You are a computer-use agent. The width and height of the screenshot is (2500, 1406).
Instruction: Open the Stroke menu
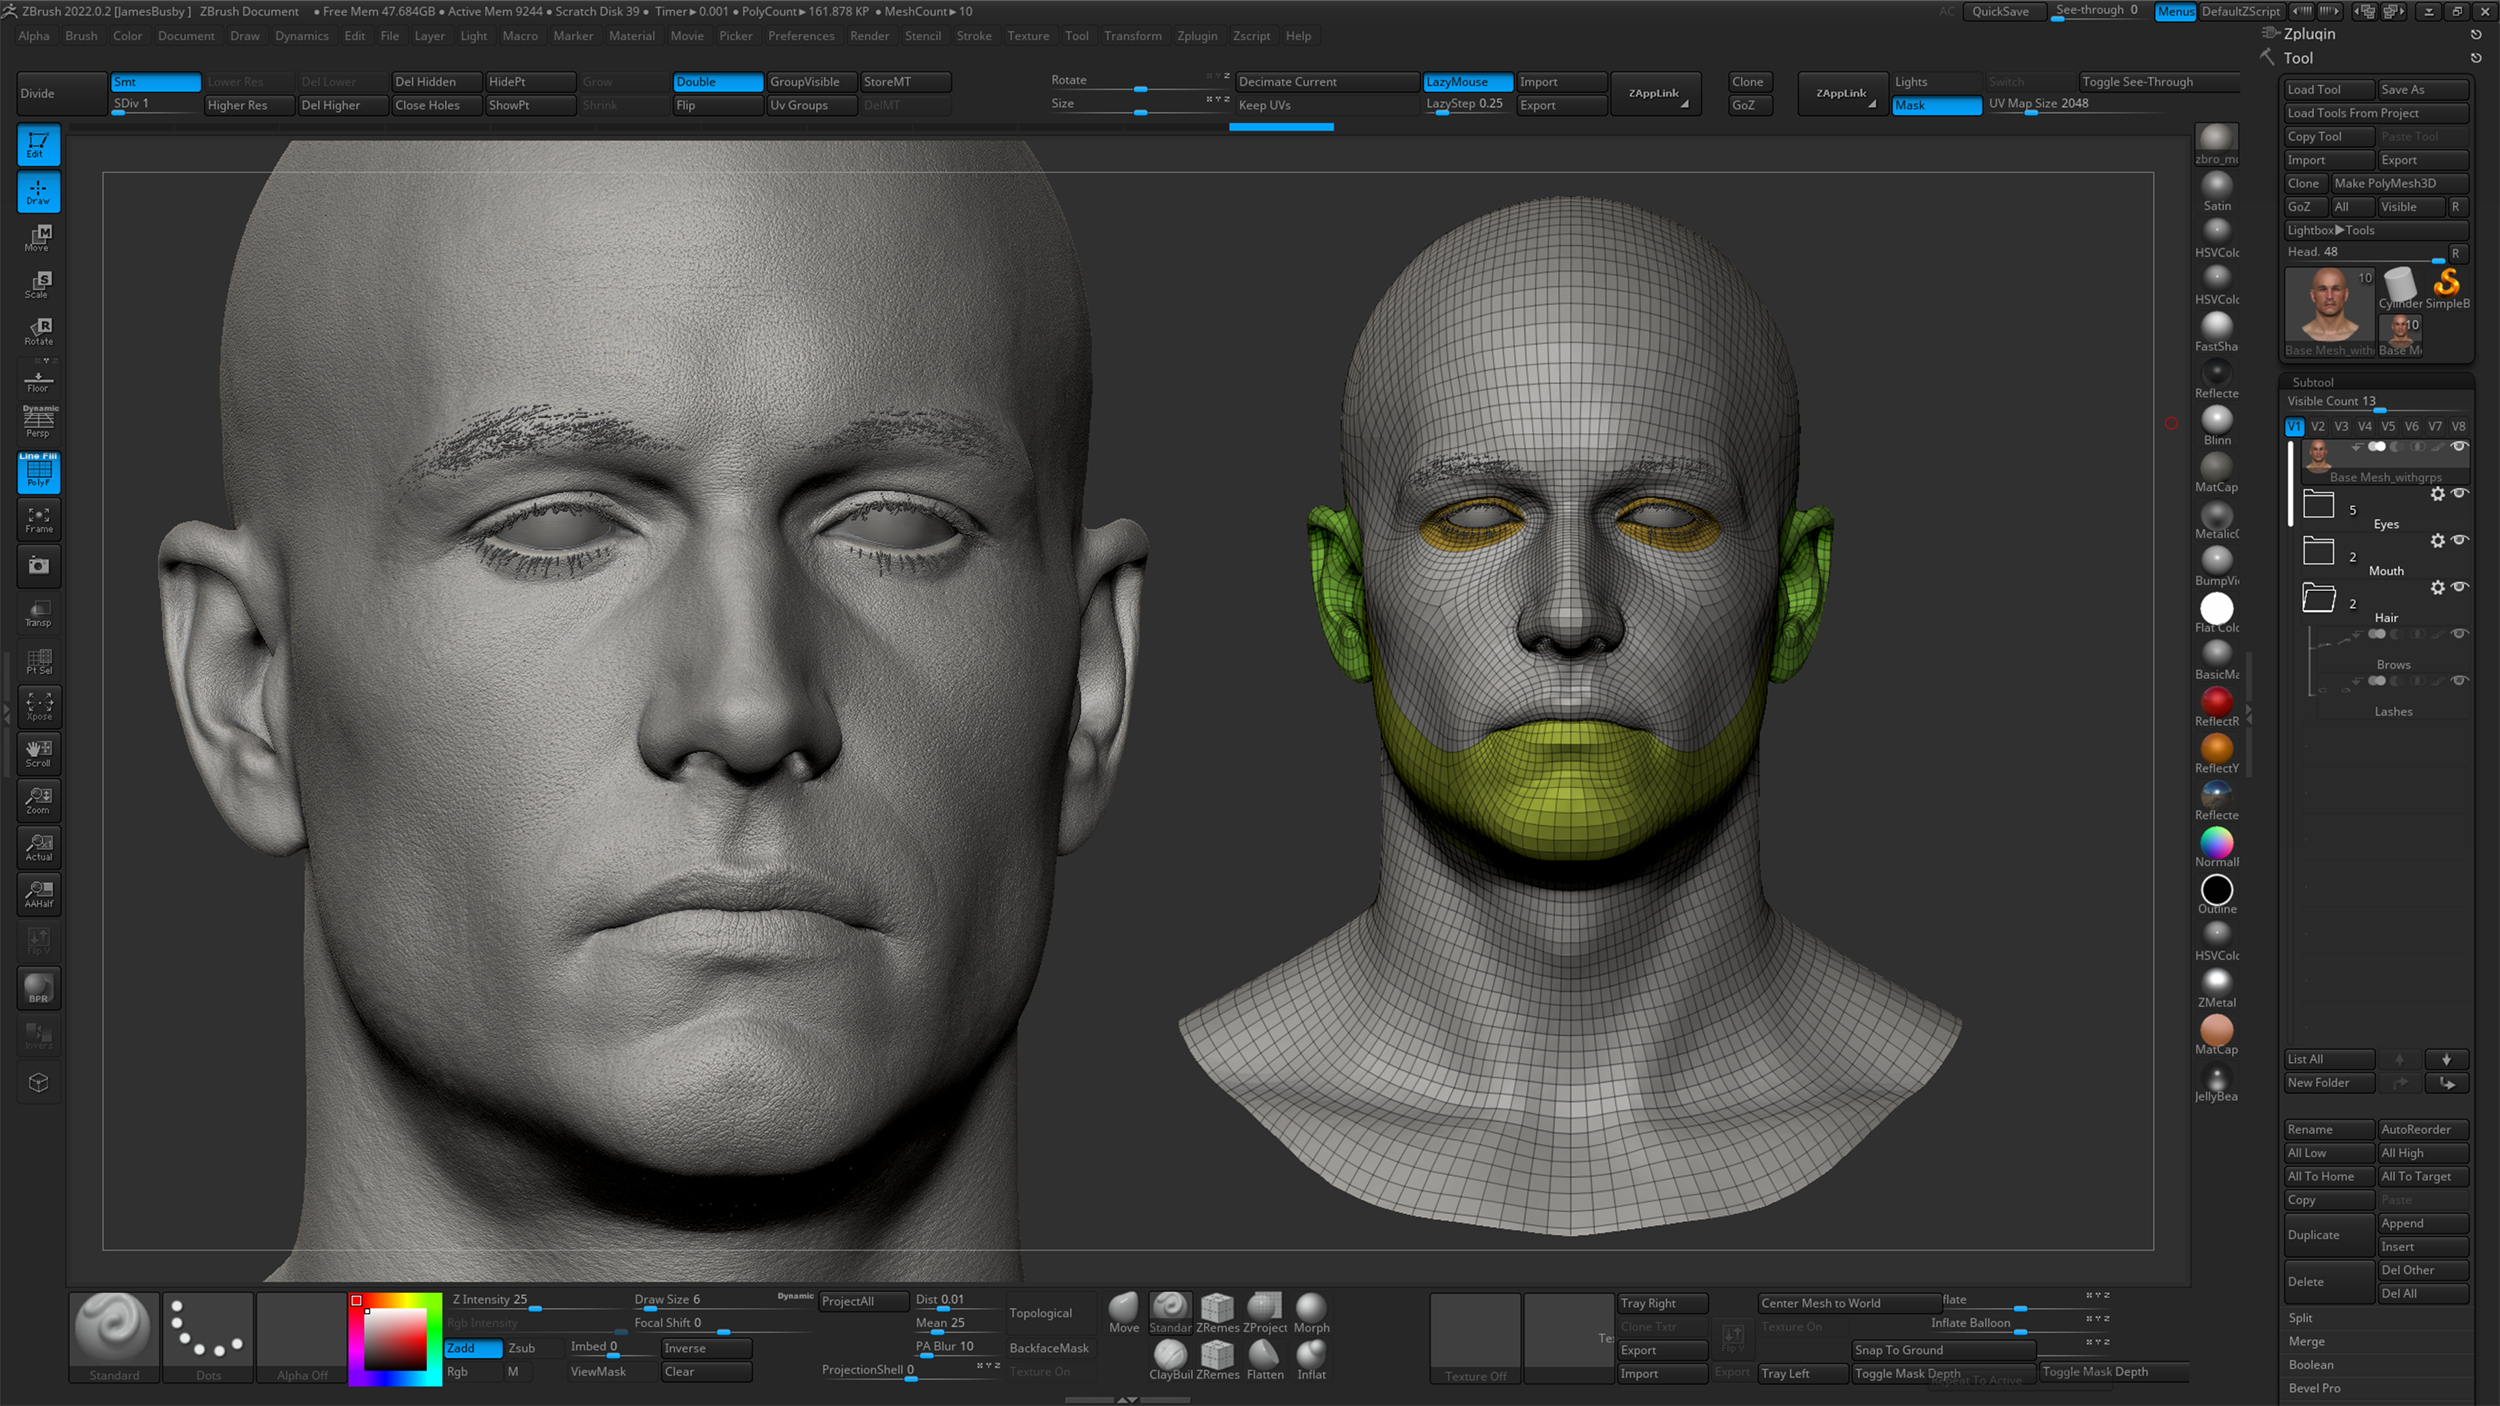(x=973, y=36)
